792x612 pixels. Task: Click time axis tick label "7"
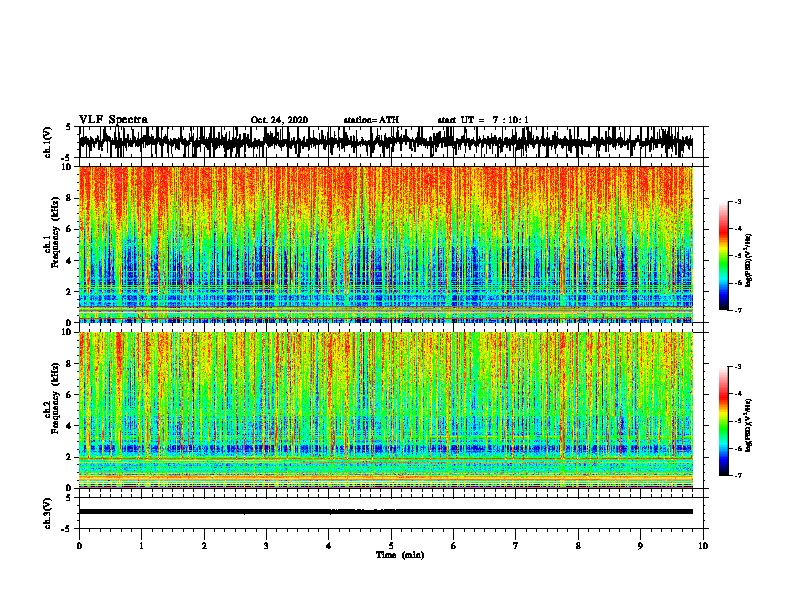[516, 546]
